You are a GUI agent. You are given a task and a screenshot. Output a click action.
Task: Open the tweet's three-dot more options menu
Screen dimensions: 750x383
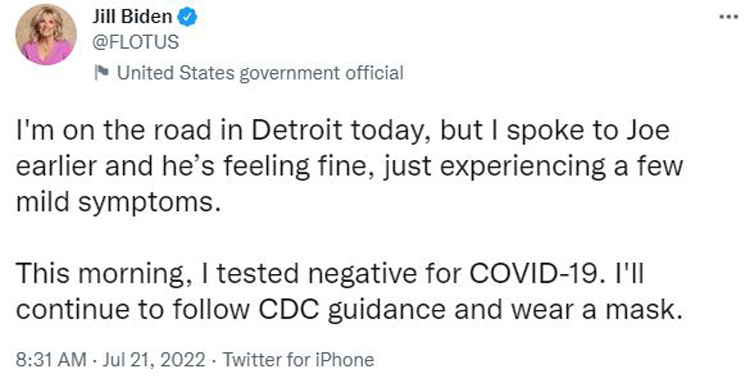click(x=729, y=16)
